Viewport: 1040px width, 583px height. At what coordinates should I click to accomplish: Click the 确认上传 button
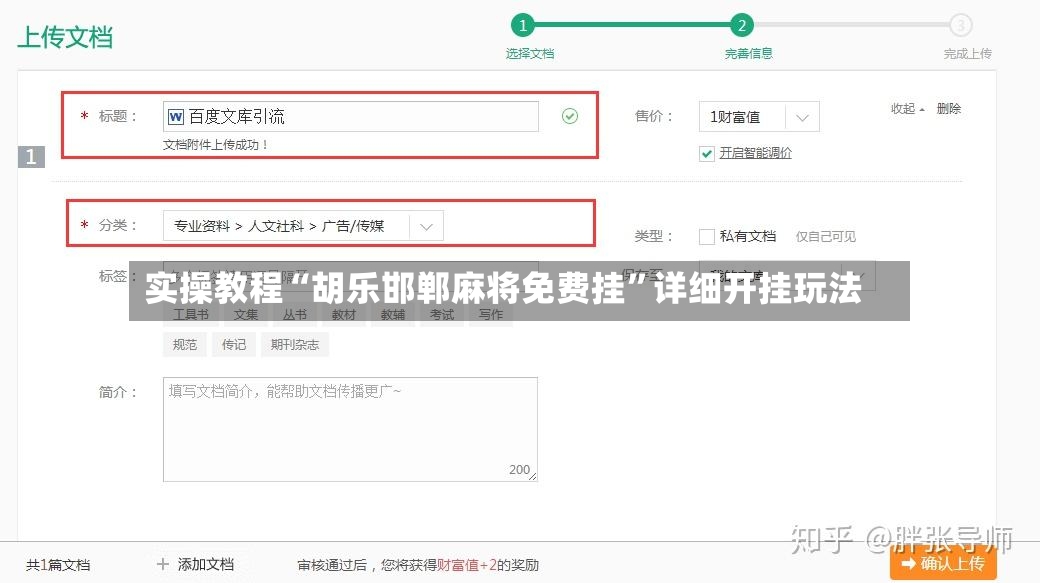[943, 564]
